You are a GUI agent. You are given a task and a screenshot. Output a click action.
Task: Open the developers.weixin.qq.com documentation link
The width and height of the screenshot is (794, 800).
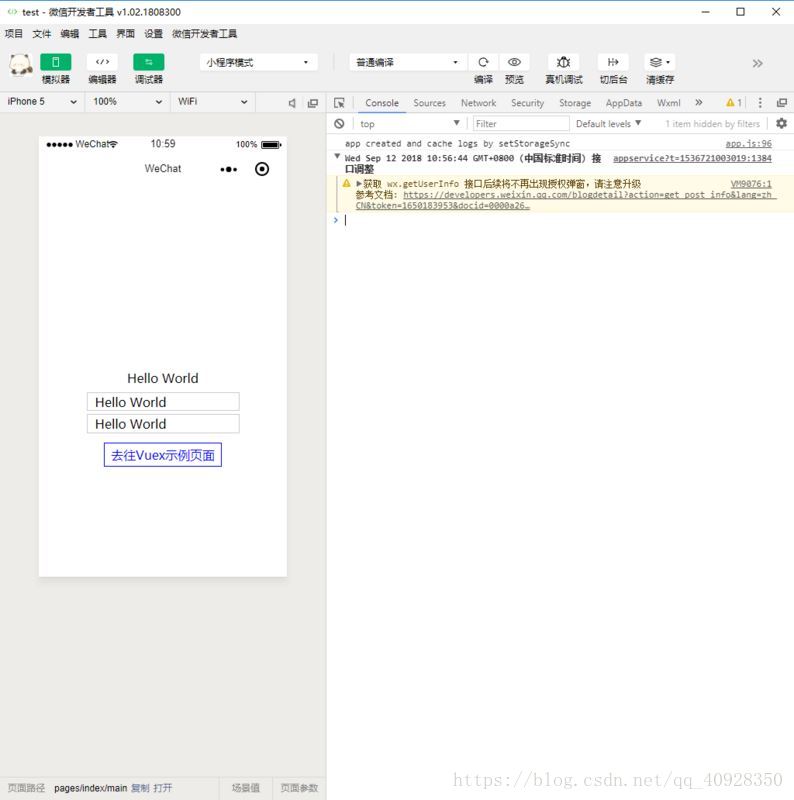[566, 200]
